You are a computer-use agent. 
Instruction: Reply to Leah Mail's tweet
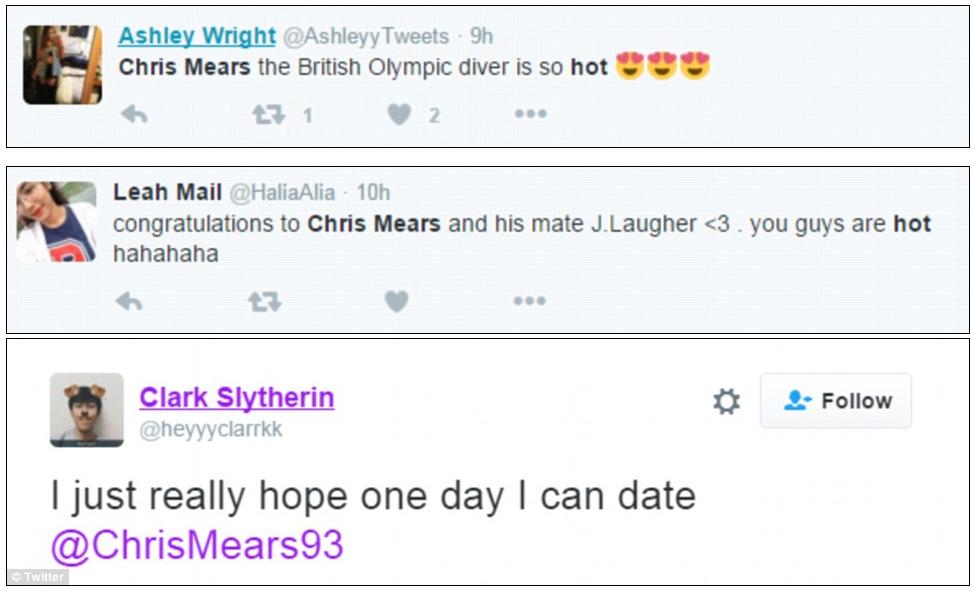point(129,301)
